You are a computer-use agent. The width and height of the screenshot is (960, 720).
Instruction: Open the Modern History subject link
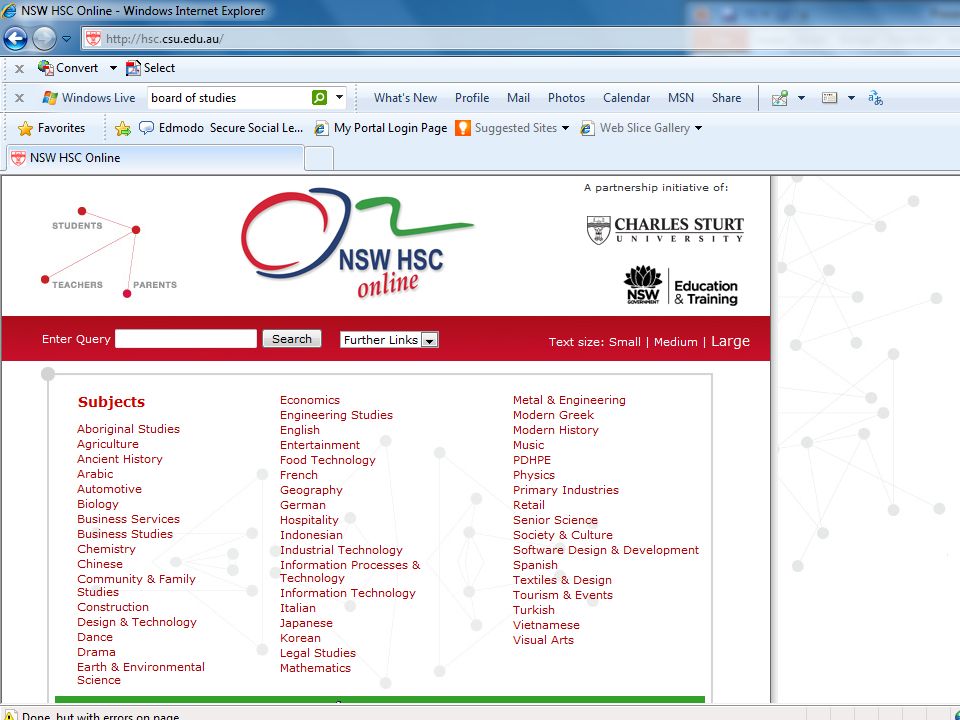[556, 430]
